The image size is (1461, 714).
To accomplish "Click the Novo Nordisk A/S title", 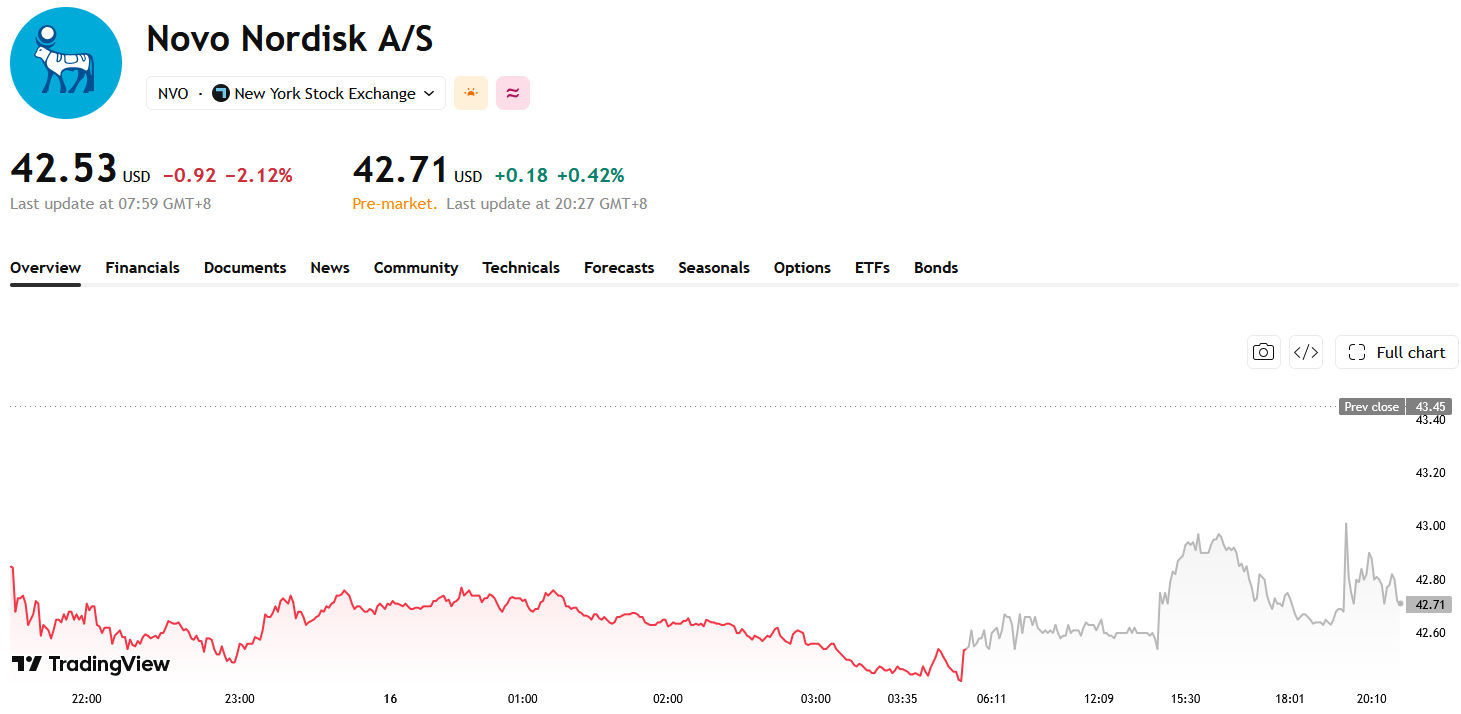I will [290, 39].
